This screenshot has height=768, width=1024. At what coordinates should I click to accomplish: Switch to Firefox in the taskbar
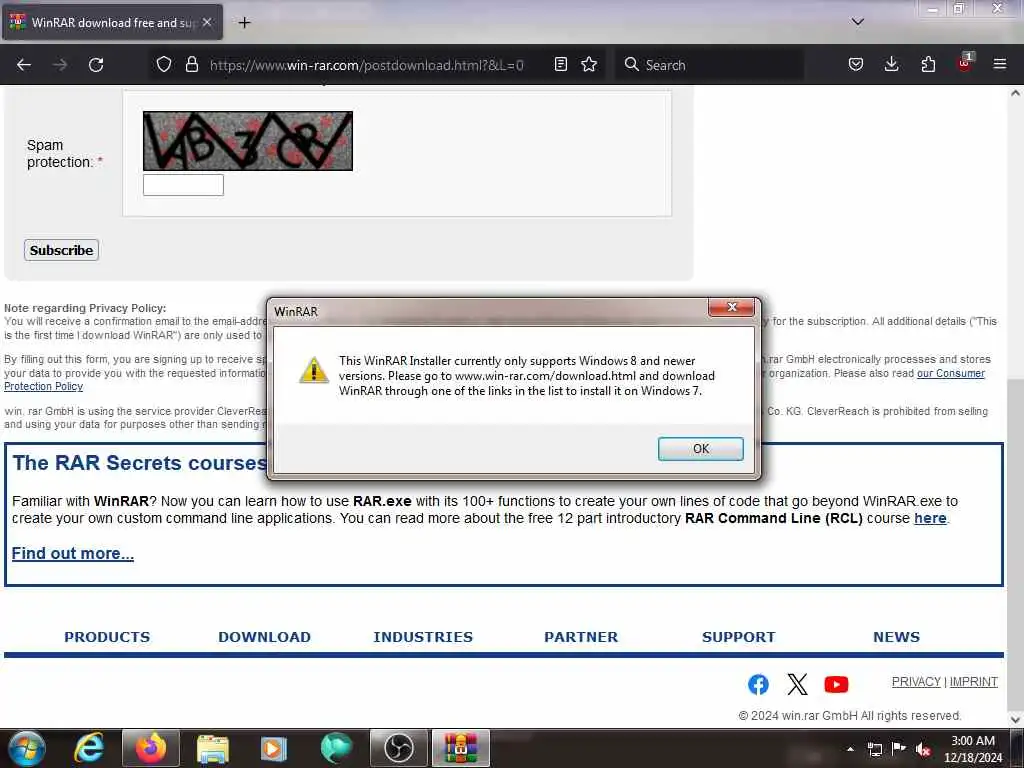pyautogui.click(x=151, y=748)
